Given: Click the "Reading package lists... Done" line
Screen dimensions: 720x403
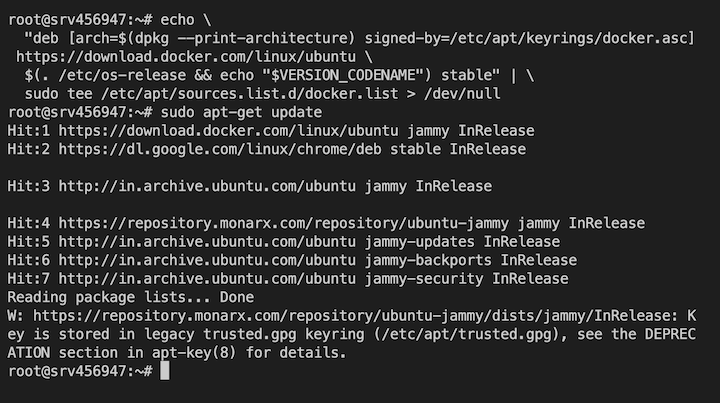Looking at the screenshot, I should click(130, 297).
